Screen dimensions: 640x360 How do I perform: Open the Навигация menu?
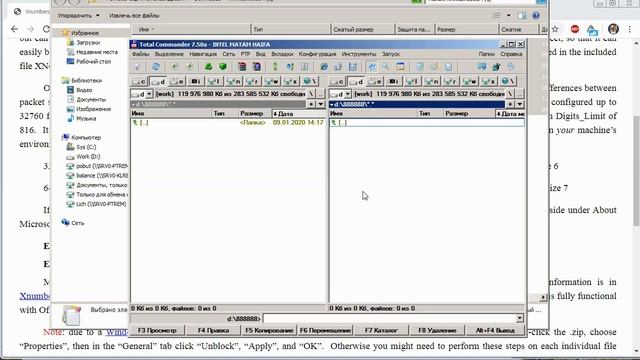point(203,54)
